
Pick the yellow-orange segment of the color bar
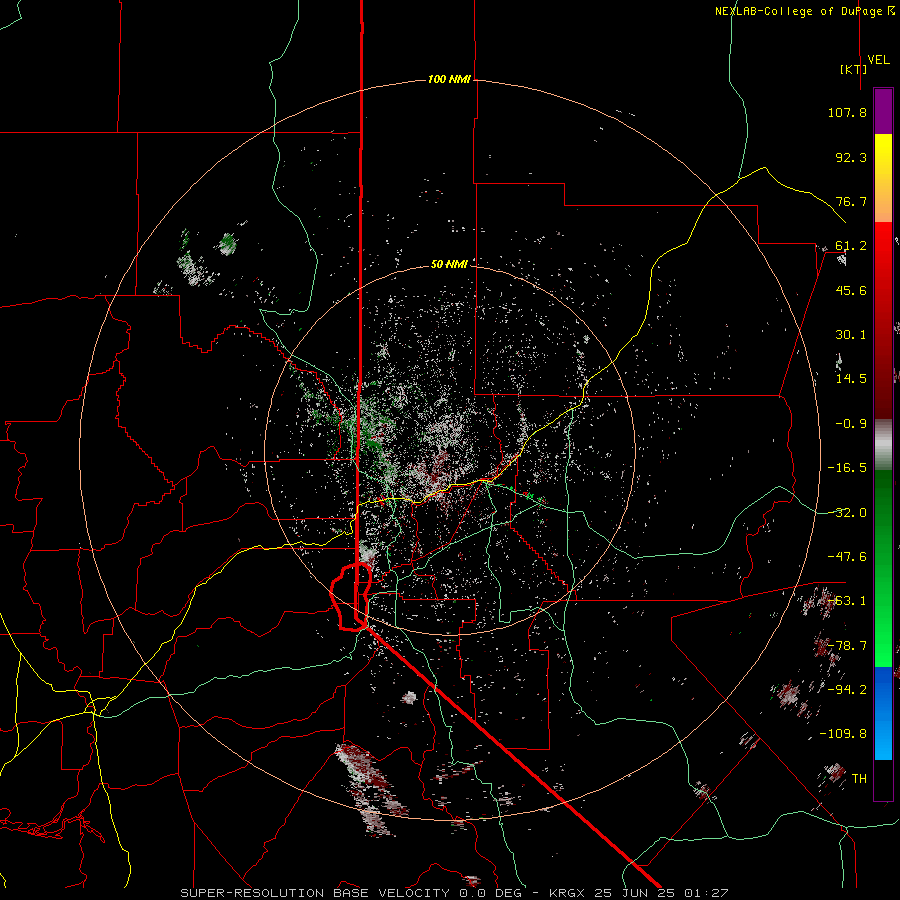click(883, 178)
